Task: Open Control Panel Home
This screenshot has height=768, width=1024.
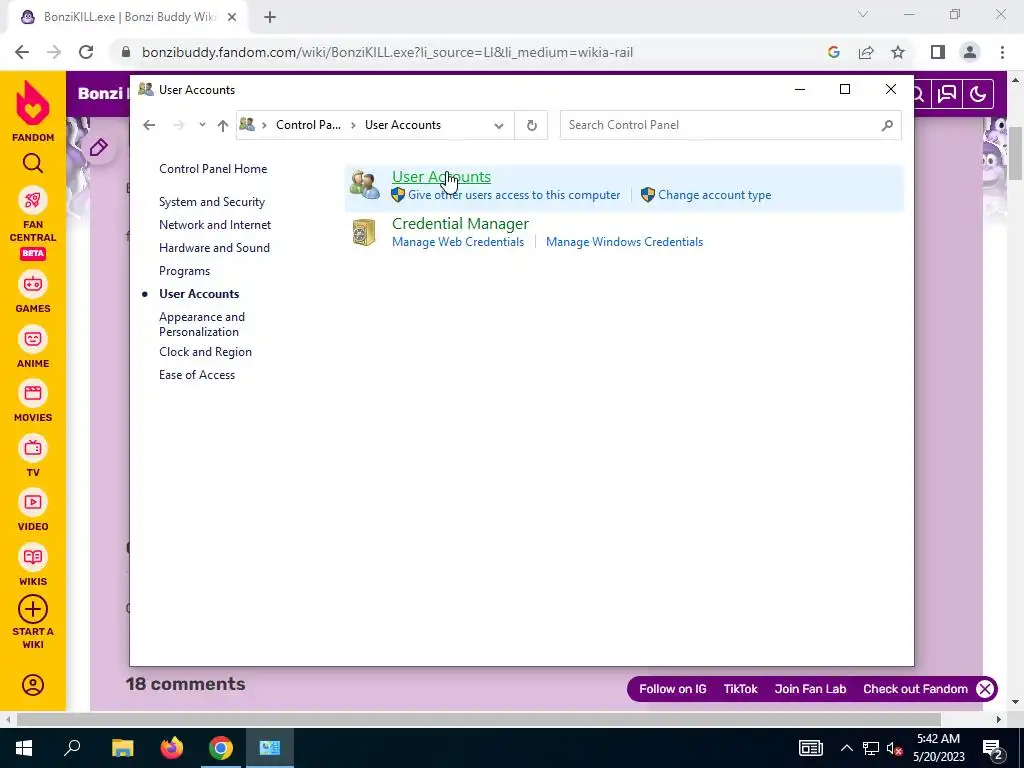Action: (213, 168)
